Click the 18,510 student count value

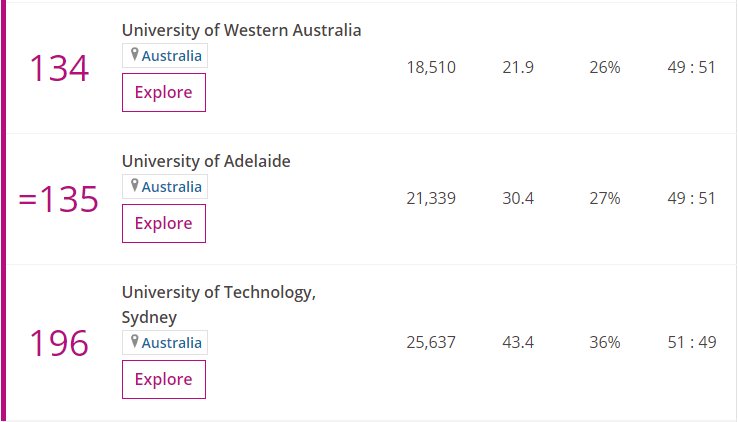coord(431,68)
